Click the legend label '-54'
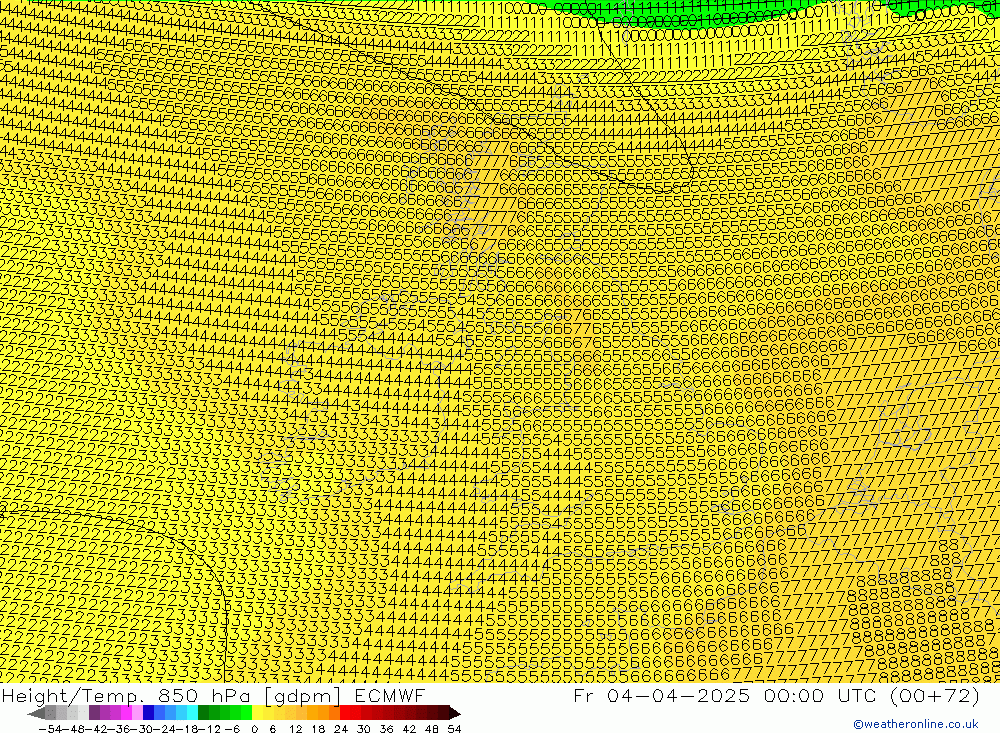The width and height of the screenshot is (1000, 733). pyautogui.click(x=50, y=729)
